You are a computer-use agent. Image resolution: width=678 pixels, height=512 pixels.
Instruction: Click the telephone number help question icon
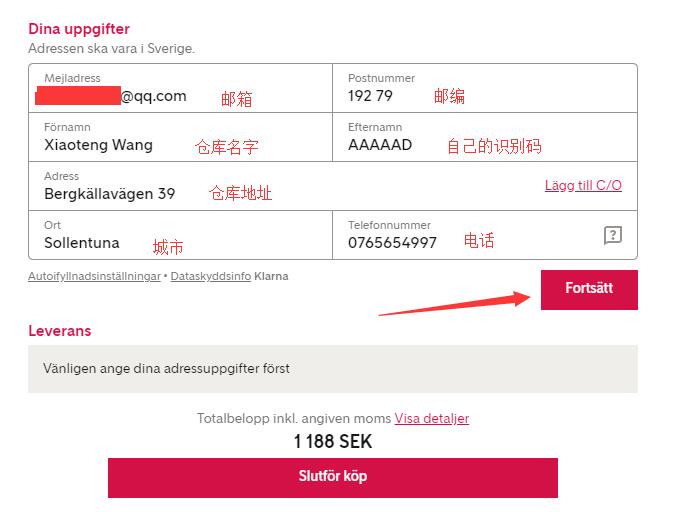tap(612, 235)
